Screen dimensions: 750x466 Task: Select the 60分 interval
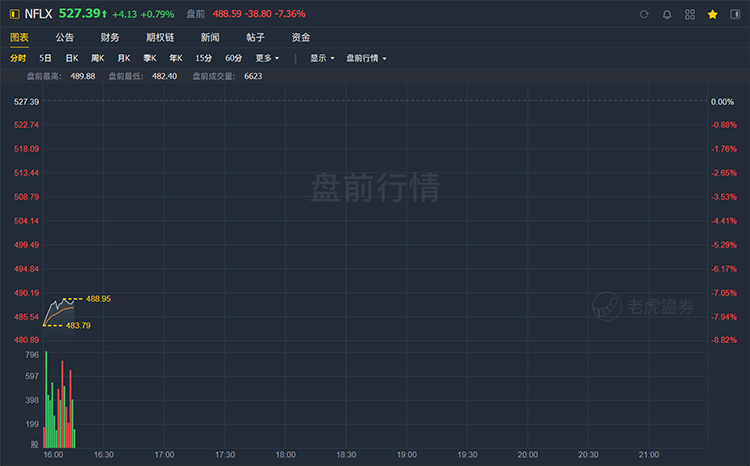coord(233,58)
